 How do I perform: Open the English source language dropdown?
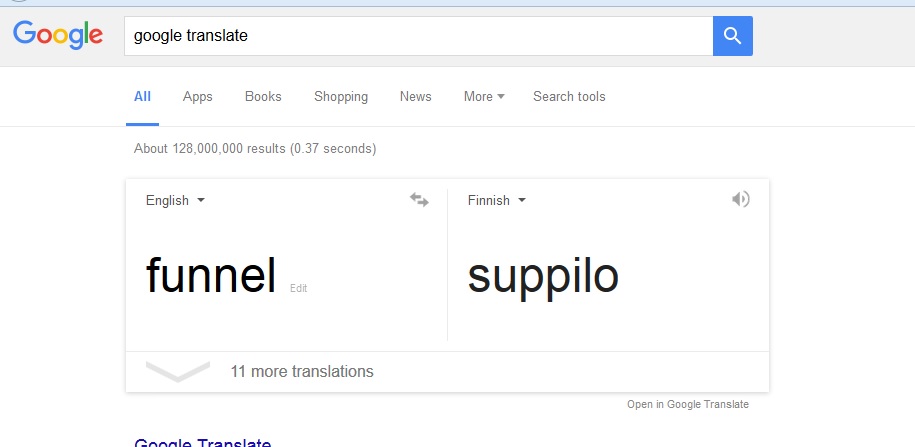click(x=175, y=200)
